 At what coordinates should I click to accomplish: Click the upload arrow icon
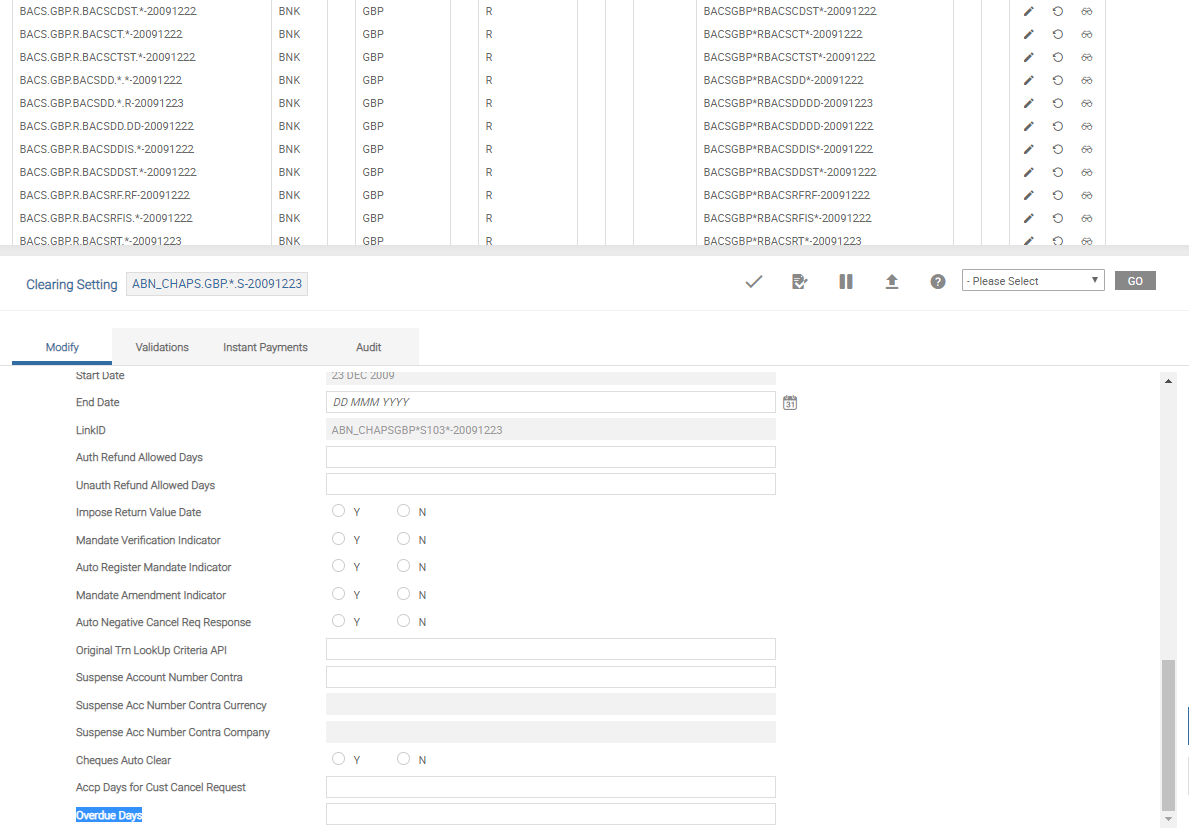(892, 282)
